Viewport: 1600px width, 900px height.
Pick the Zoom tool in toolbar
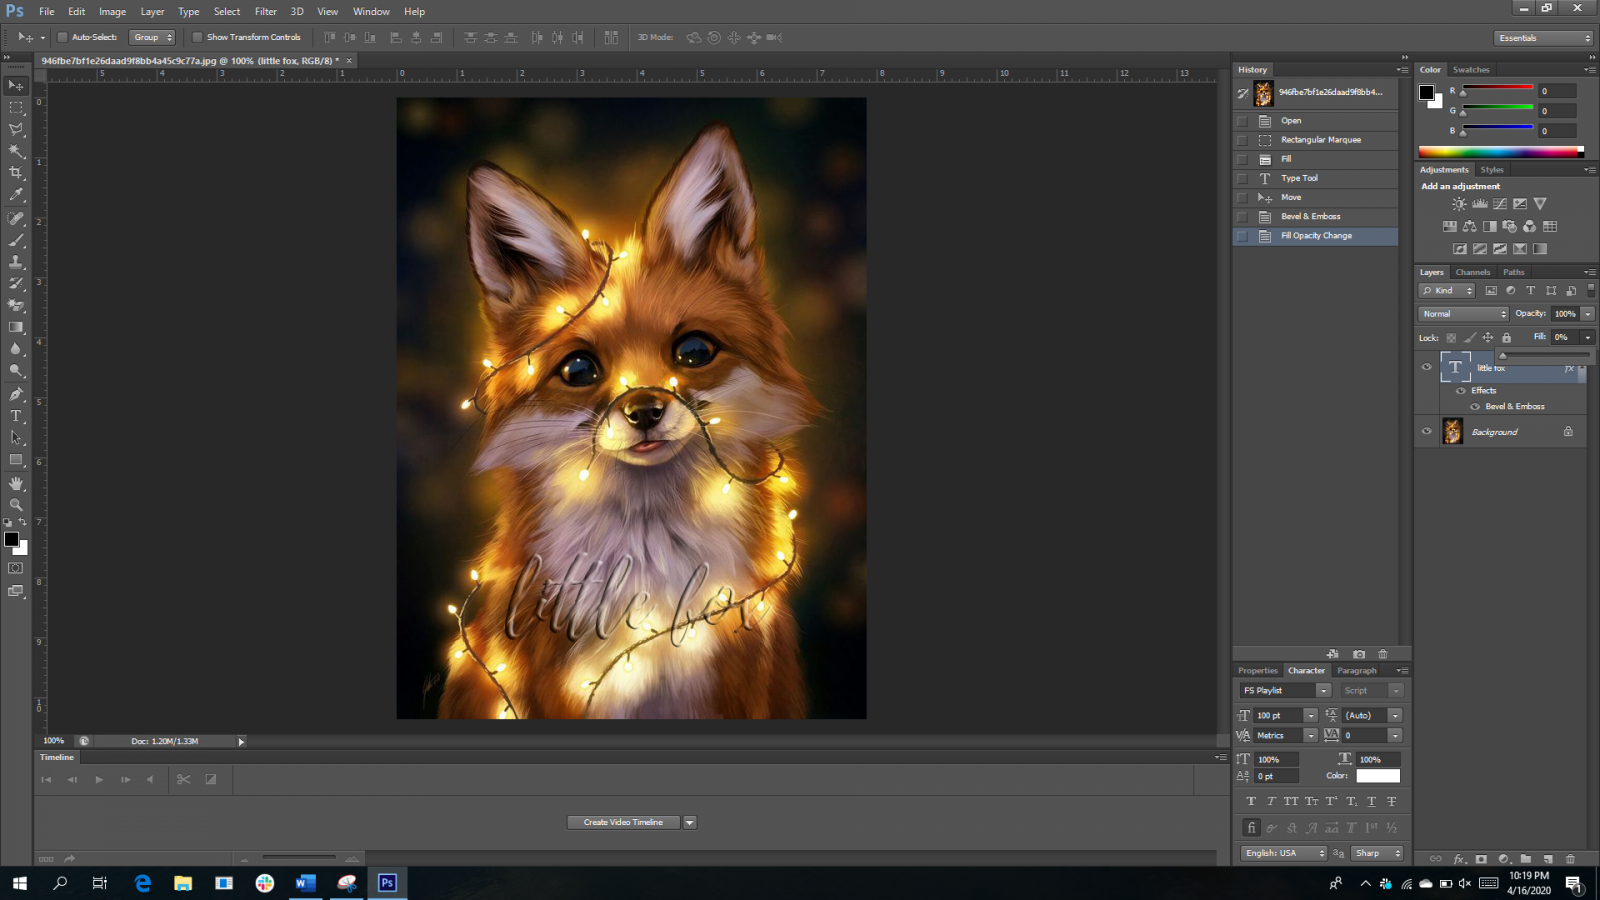pyautogui.click(x=16, y=505)
